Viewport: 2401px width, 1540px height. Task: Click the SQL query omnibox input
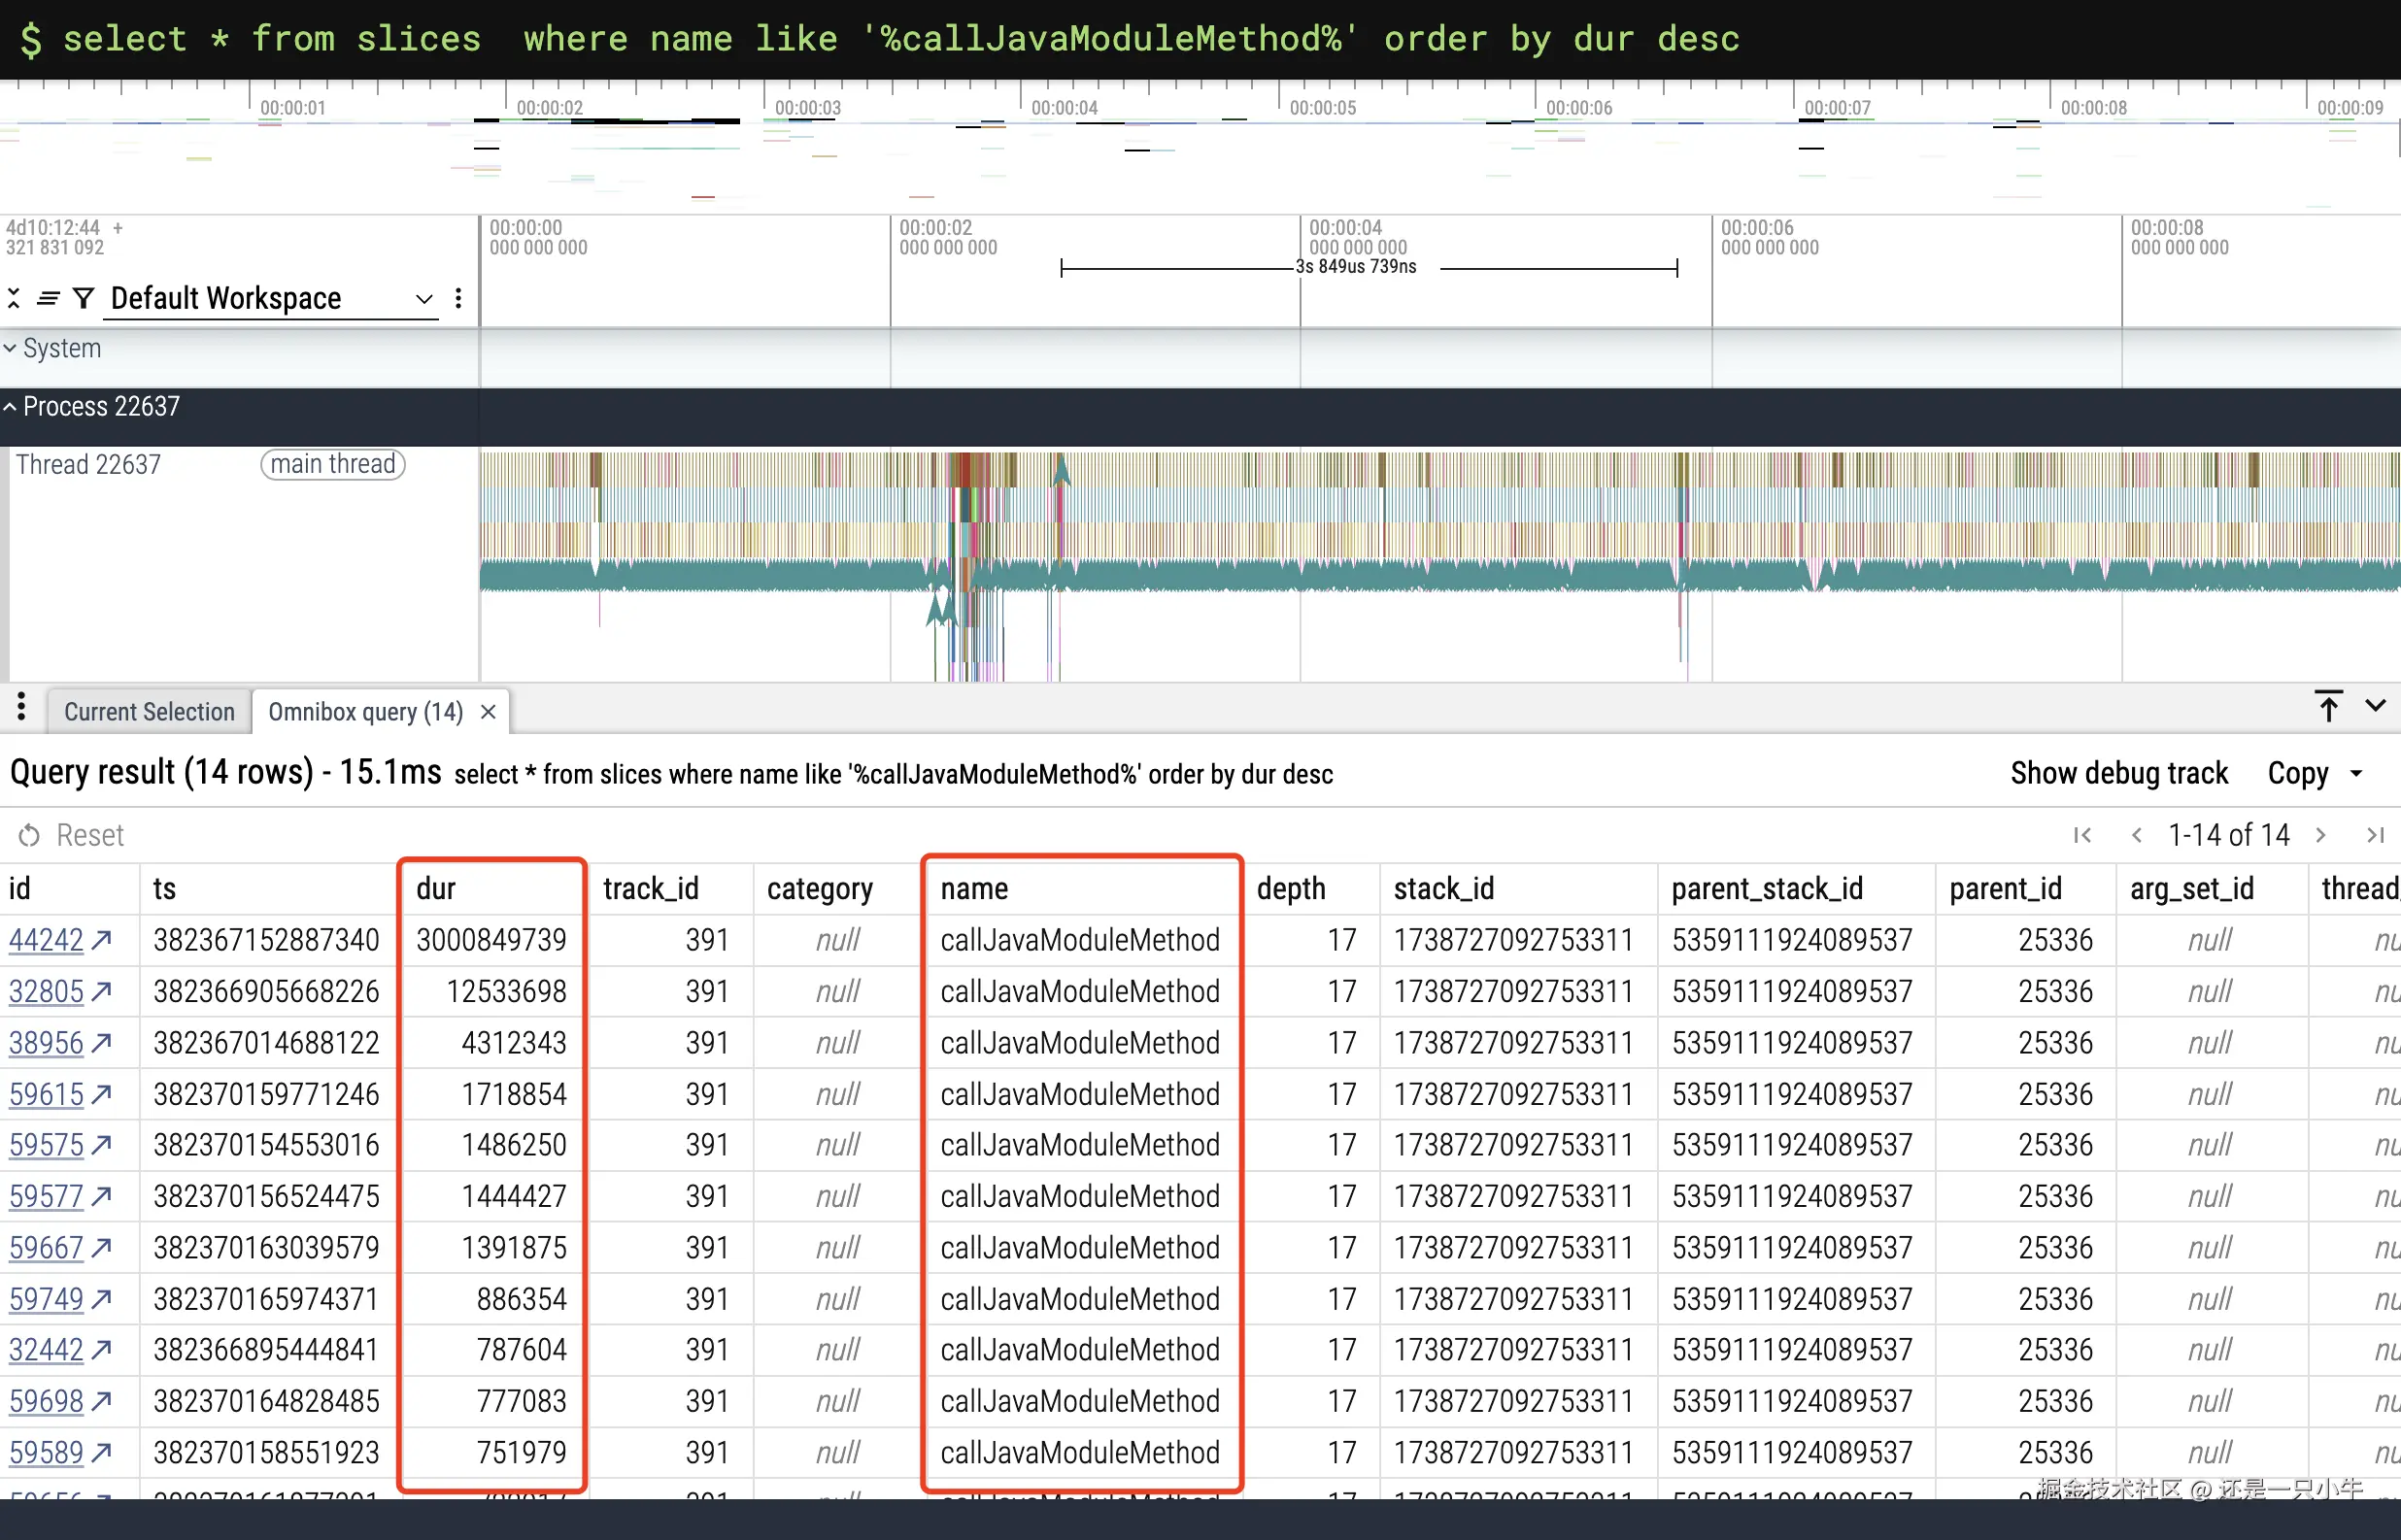900,39
